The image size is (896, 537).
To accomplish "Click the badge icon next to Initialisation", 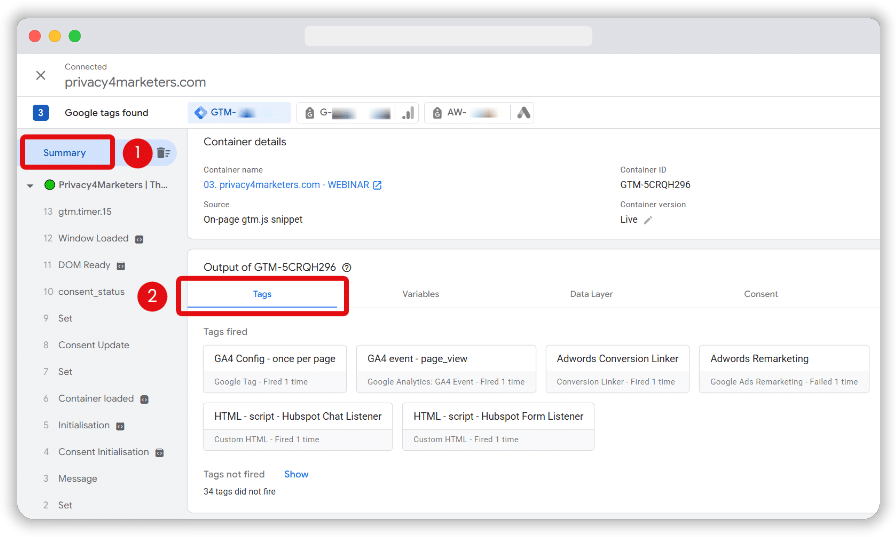I will tap(120, 426).
